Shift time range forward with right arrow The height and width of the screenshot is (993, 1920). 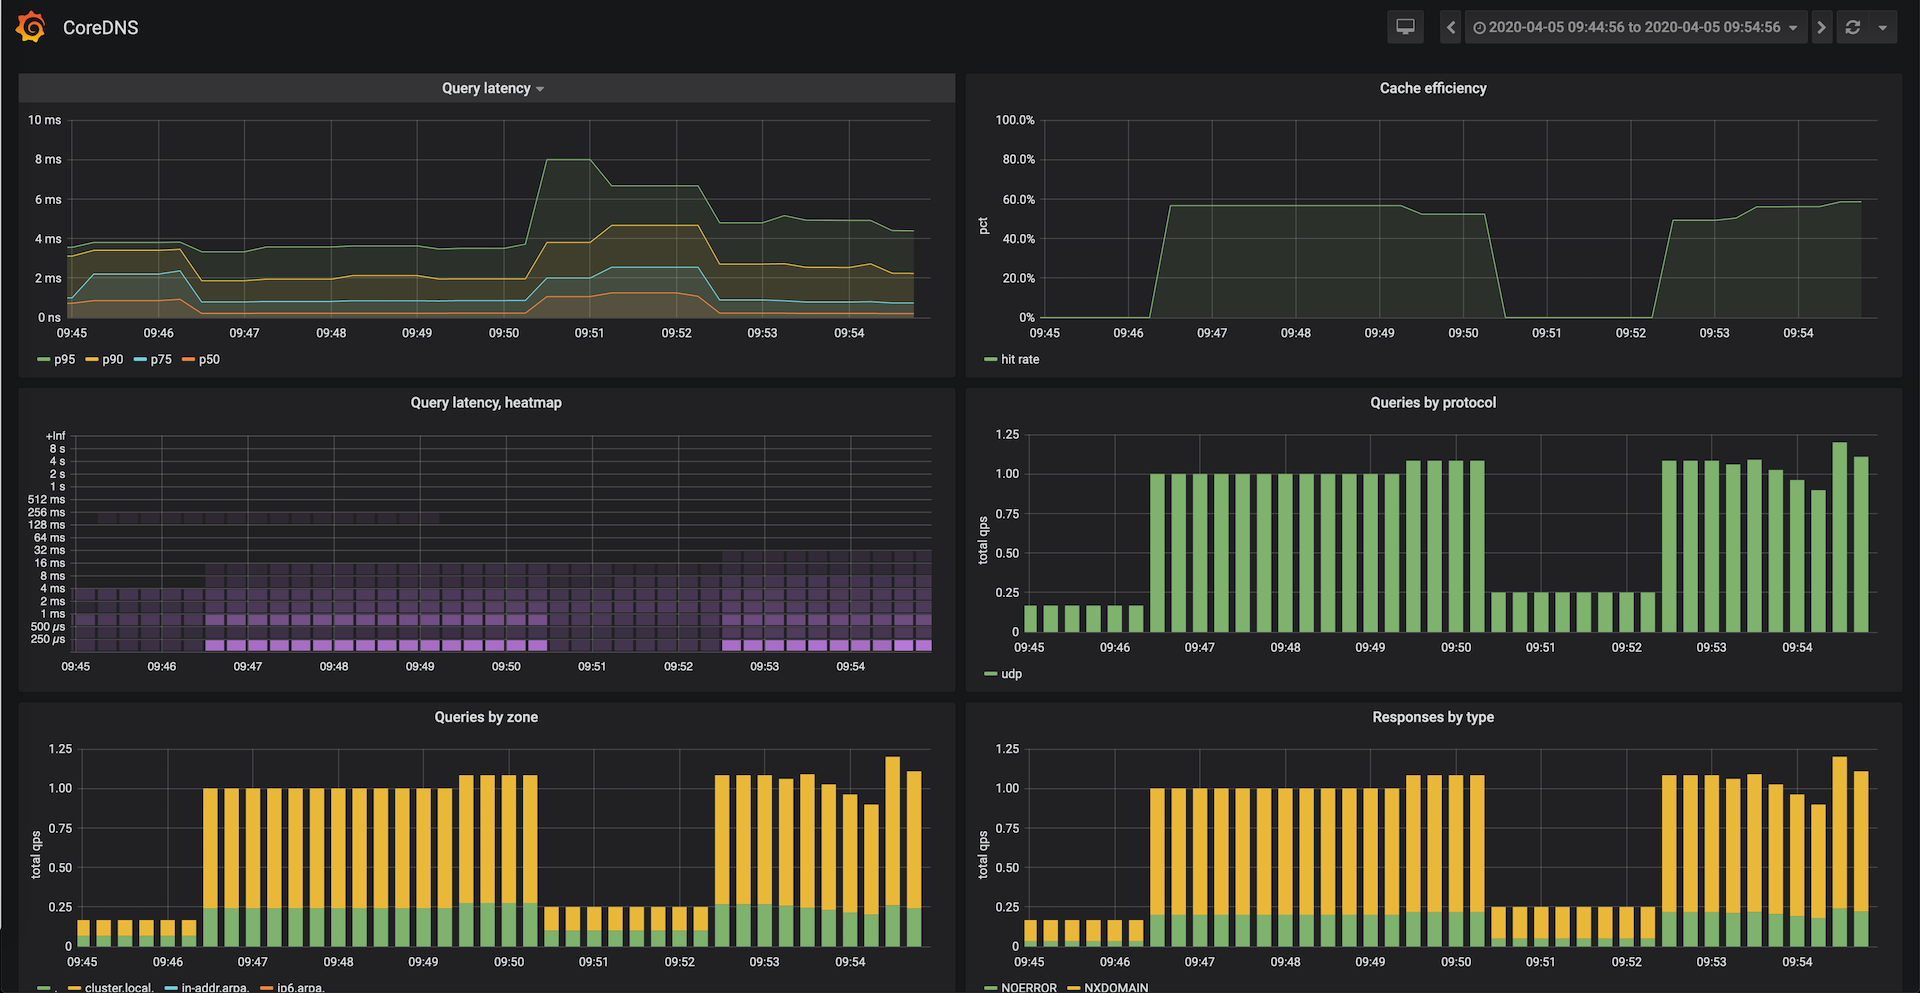coord(1821,27)
